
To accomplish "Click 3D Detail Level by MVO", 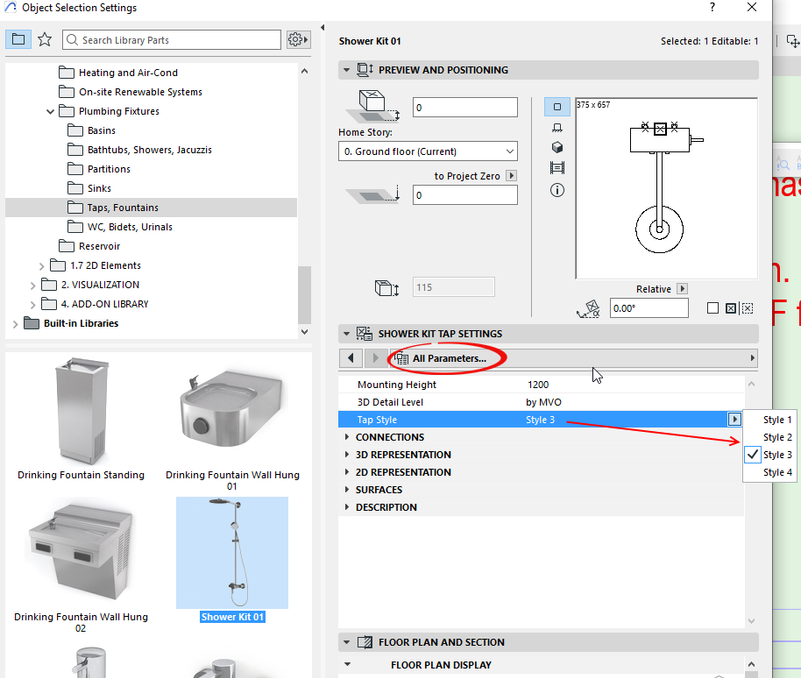I will pyautogui.click(x=544, y=402).
